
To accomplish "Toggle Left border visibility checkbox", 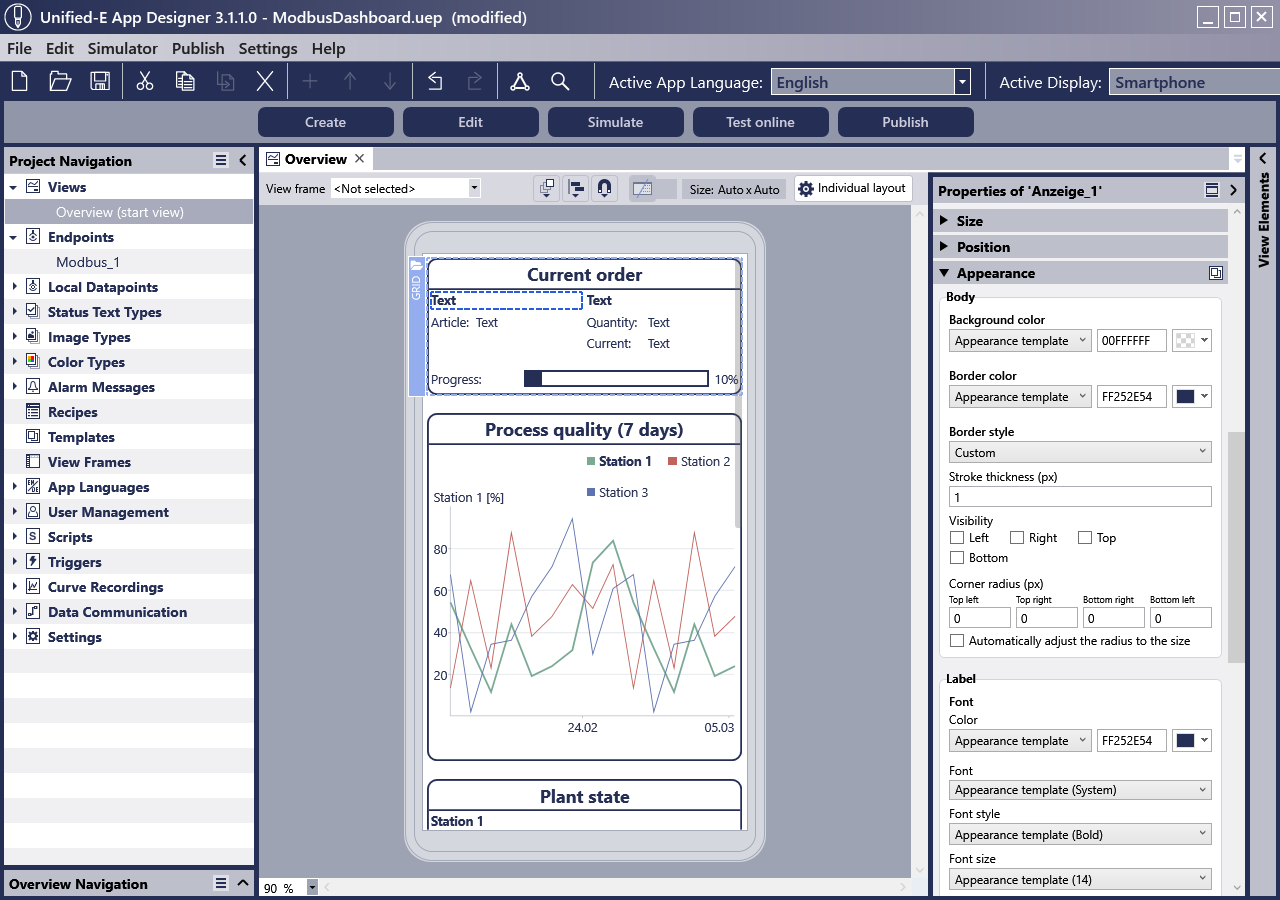I will pos(957,538).
